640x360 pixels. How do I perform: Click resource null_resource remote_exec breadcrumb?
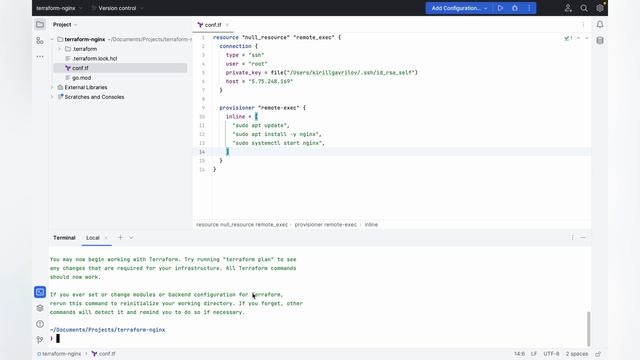(x=242, y=224)
